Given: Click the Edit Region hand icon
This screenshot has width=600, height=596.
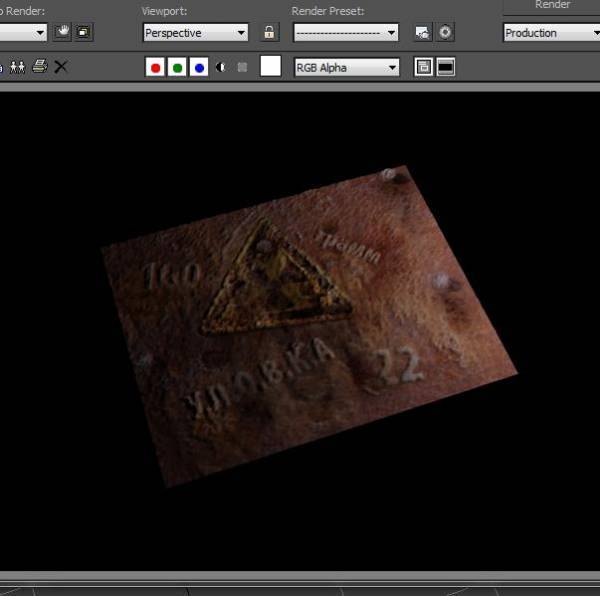Looking at the screenshot, I should click(x=63, y=32).
